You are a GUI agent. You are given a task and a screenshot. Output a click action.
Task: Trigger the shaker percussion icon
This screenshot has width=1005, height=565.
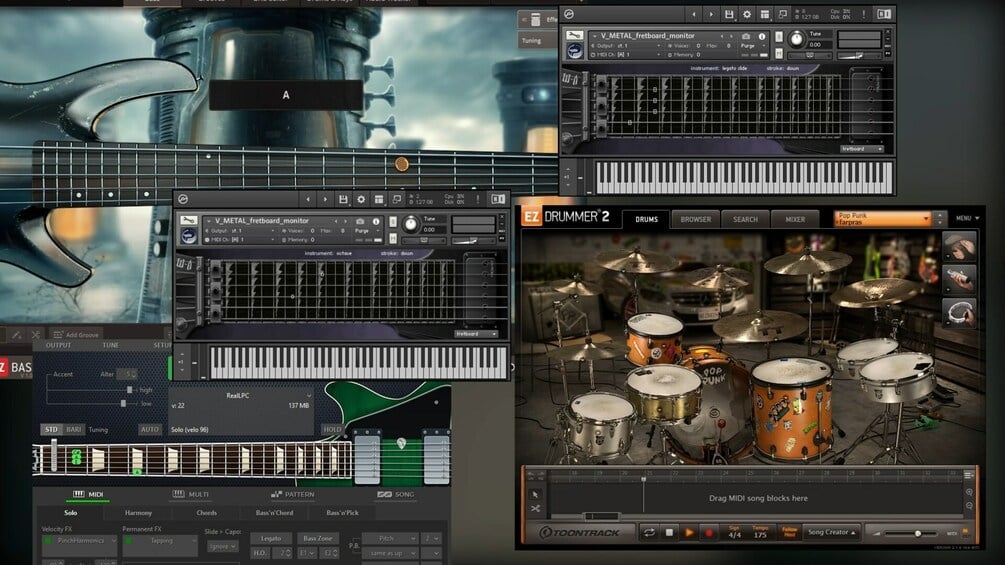[x=959, y=279]
